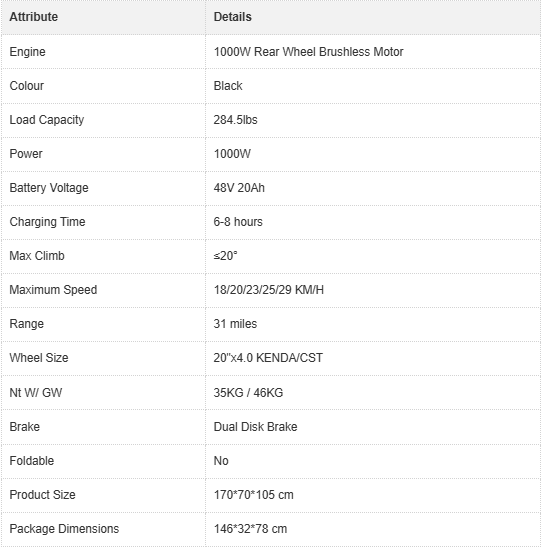Click the 48V 20Ah battery value

coord(239,188)
